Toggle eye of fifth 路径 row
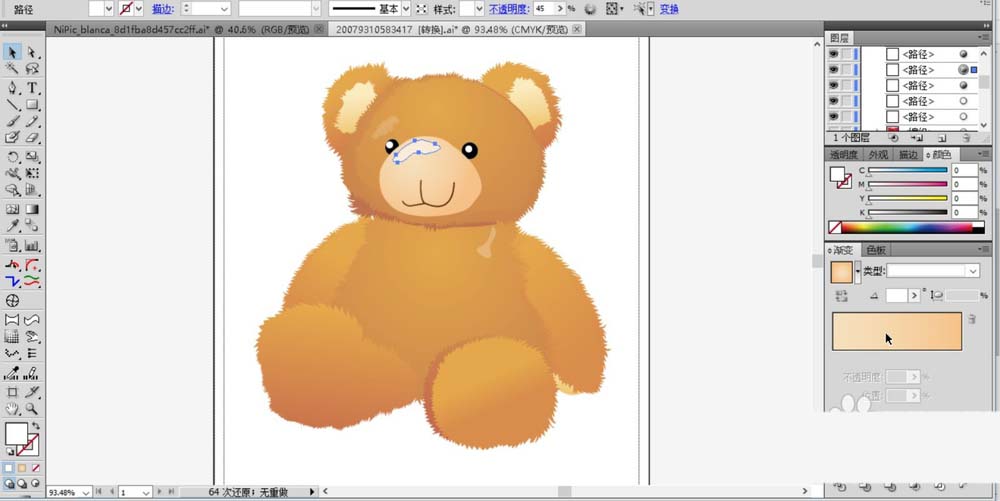1000x501 pixels. [834, 117]
